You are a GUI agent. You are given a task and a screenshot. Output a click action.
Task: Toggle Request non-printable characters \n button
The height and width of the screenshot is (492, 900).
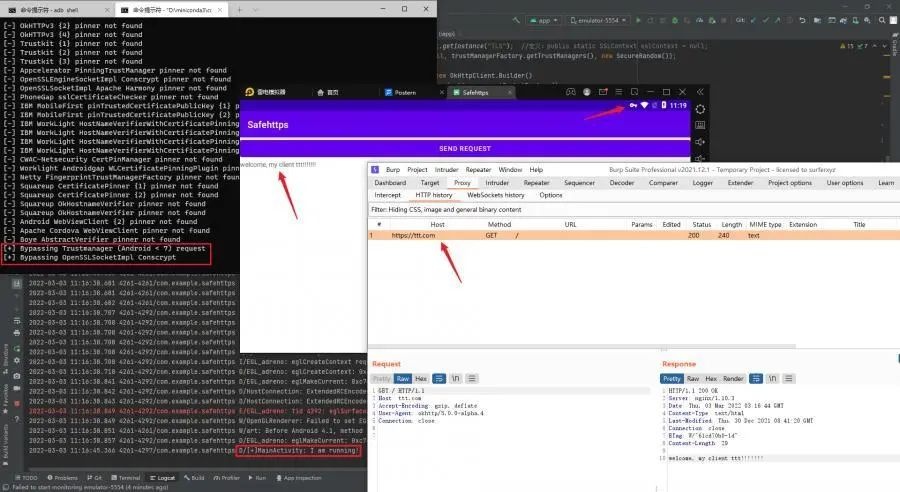click(x=456, y=379)
